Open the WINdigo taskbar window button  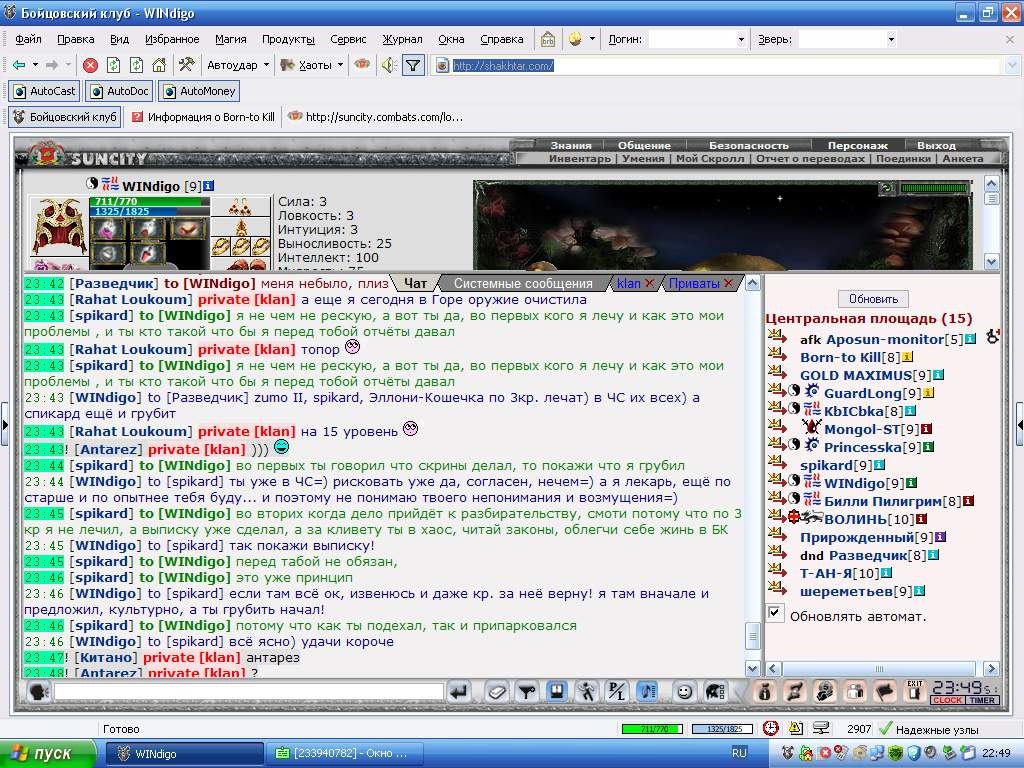pyautogui.click(x=185, y=754)
